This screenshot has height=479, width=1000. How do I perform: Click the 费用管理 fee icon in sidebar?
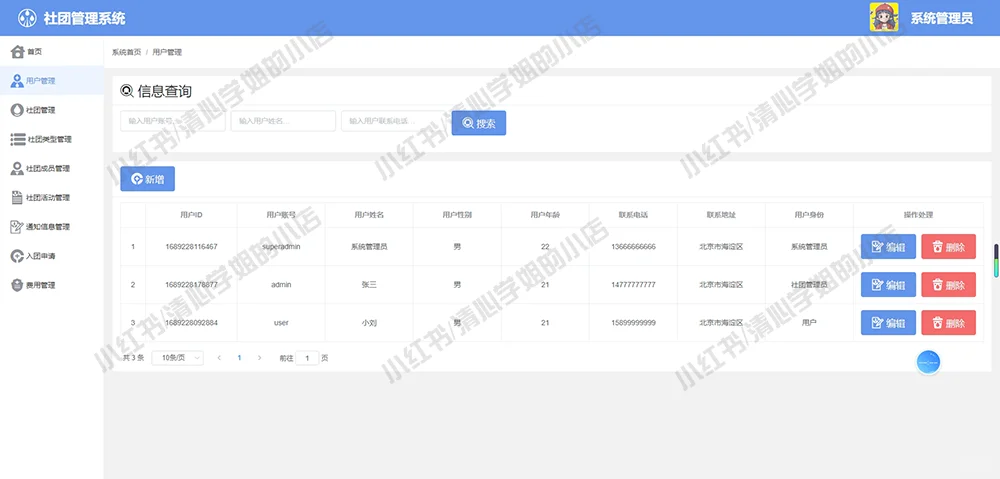pos(17,285)
